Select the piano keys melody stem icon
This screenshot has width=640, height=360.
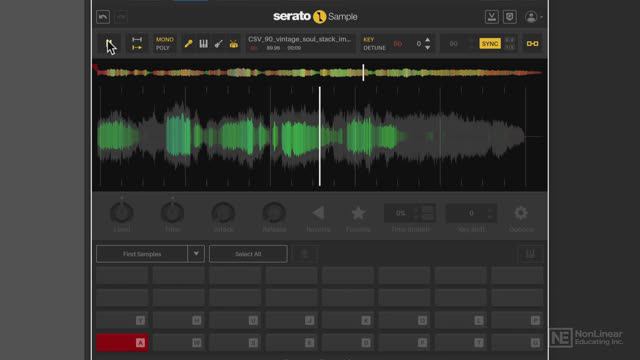click(x=203, y=44)
